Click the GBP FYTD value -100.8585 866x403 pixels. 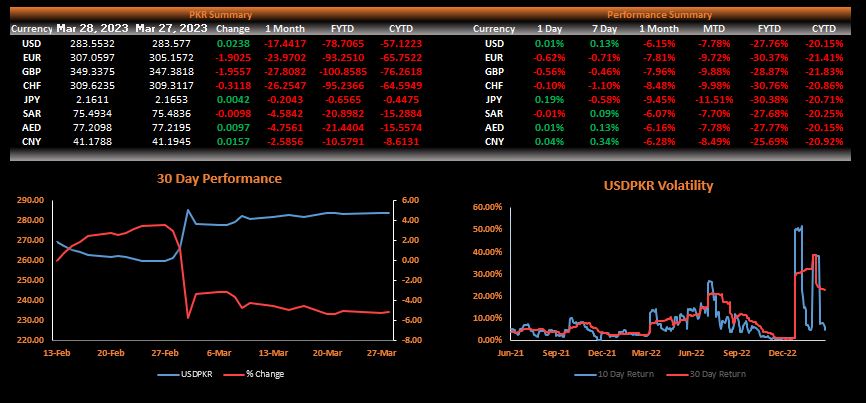click(x=342, y=71)
